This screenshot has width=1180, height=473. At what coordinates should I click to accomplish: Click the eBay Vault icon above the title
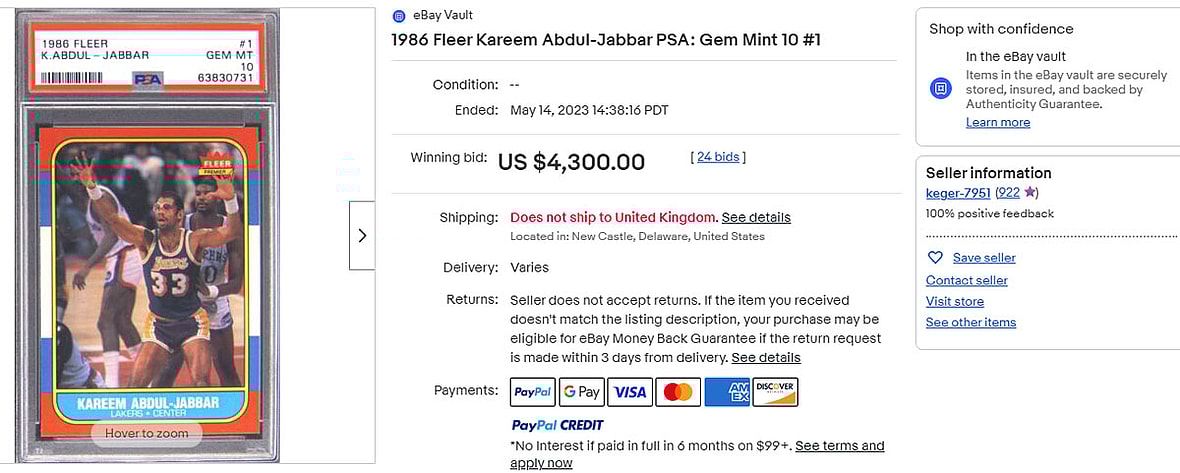coord(399,15)
